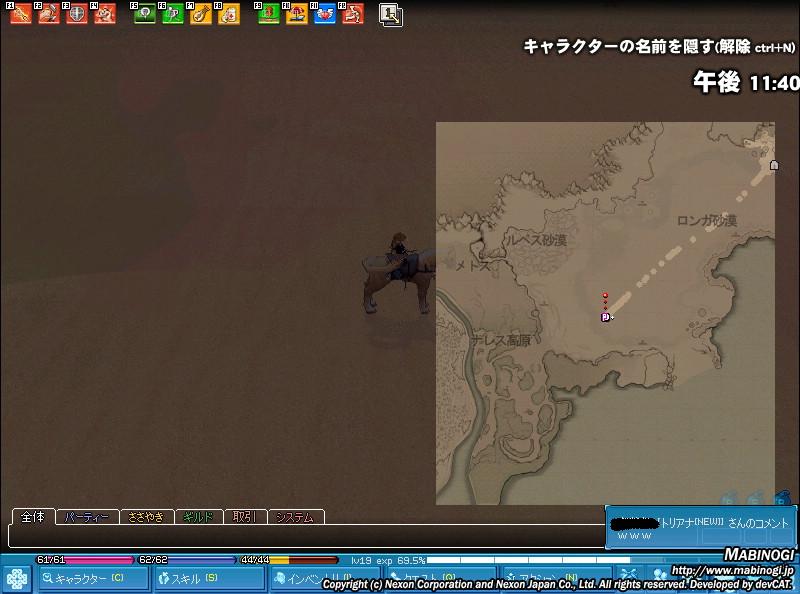This screenshot has width=800, height=594.
Task: Switch to the 全体 chat tab
Action: pos(33,517)
